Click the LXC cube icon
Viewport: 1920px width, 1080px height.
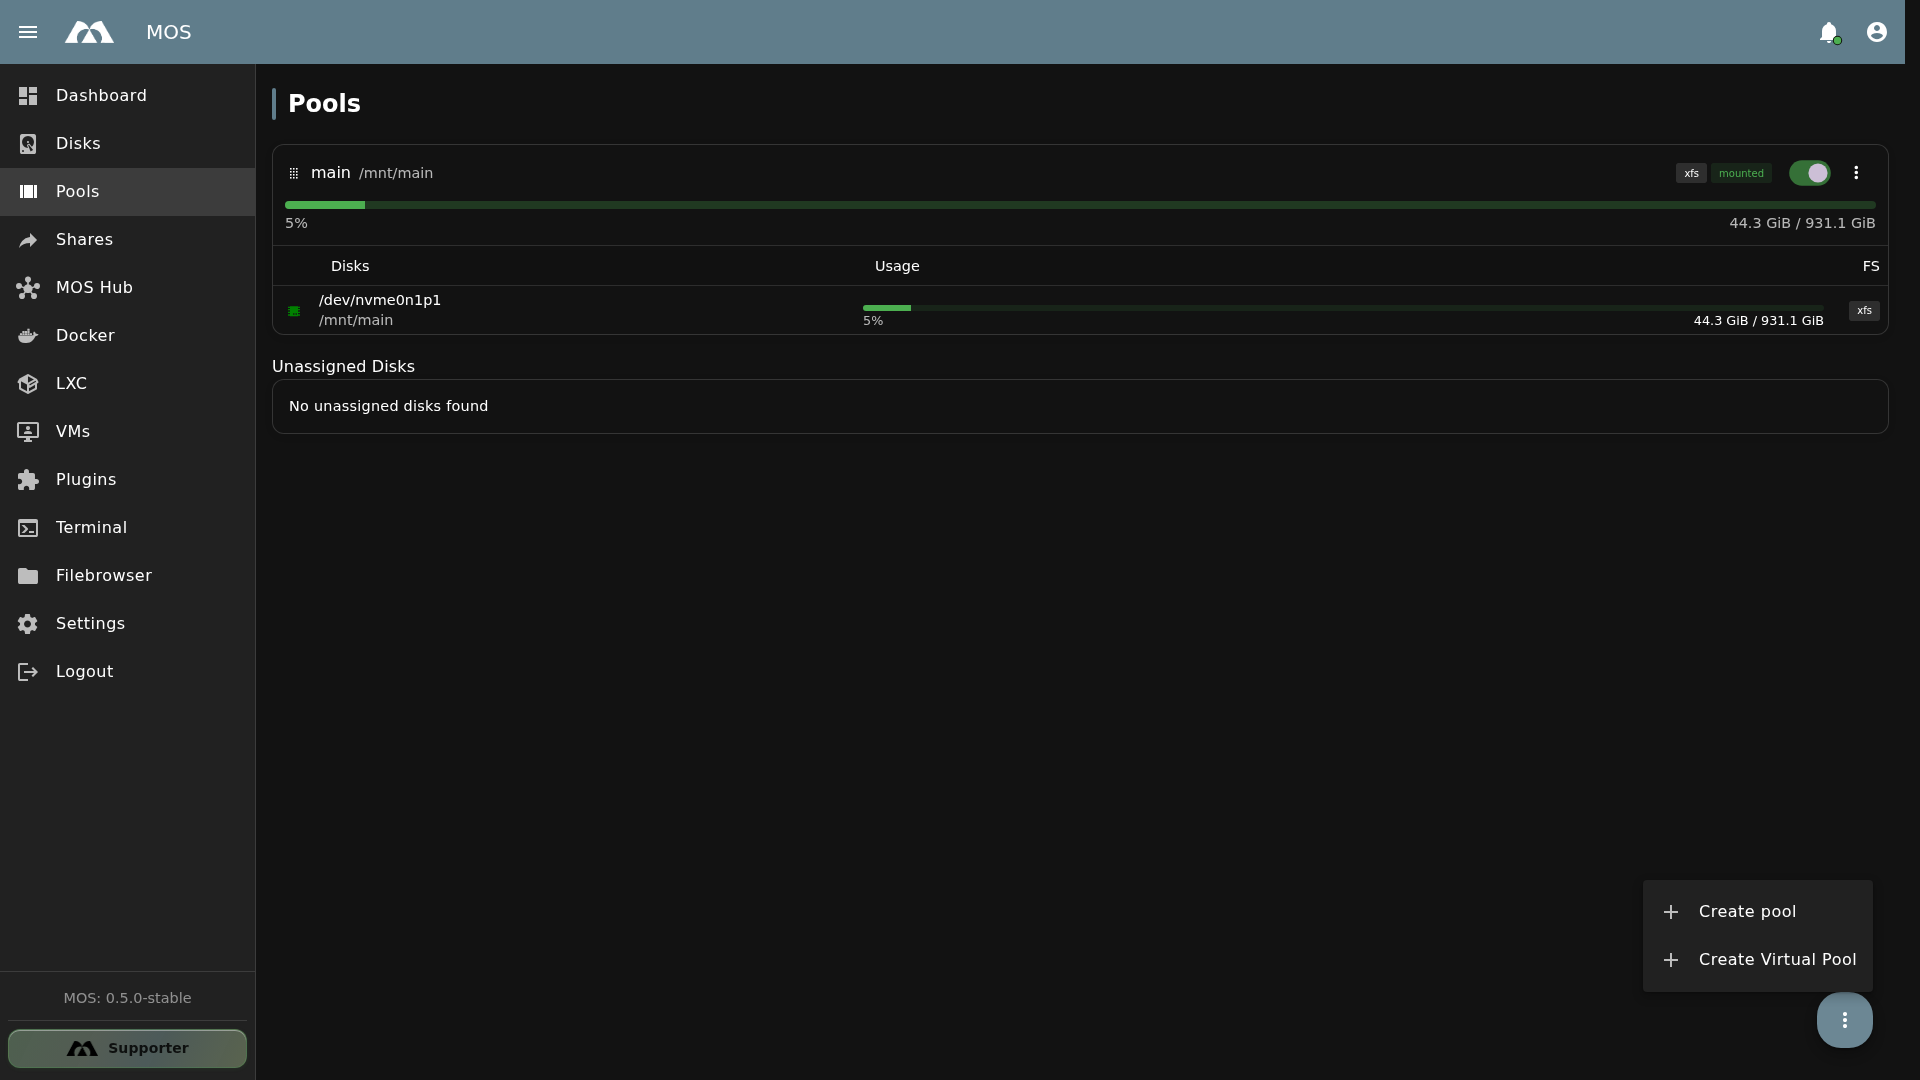point(28,384)
